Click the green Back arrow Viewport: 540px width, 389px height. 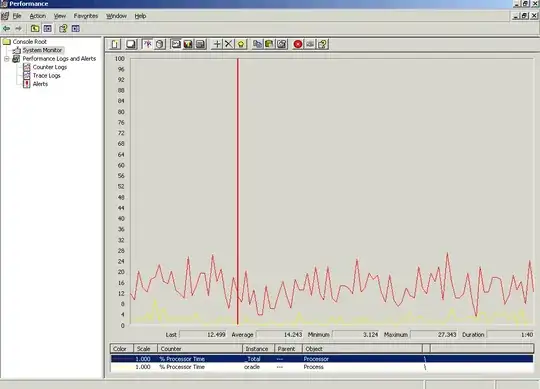point(7,29)
